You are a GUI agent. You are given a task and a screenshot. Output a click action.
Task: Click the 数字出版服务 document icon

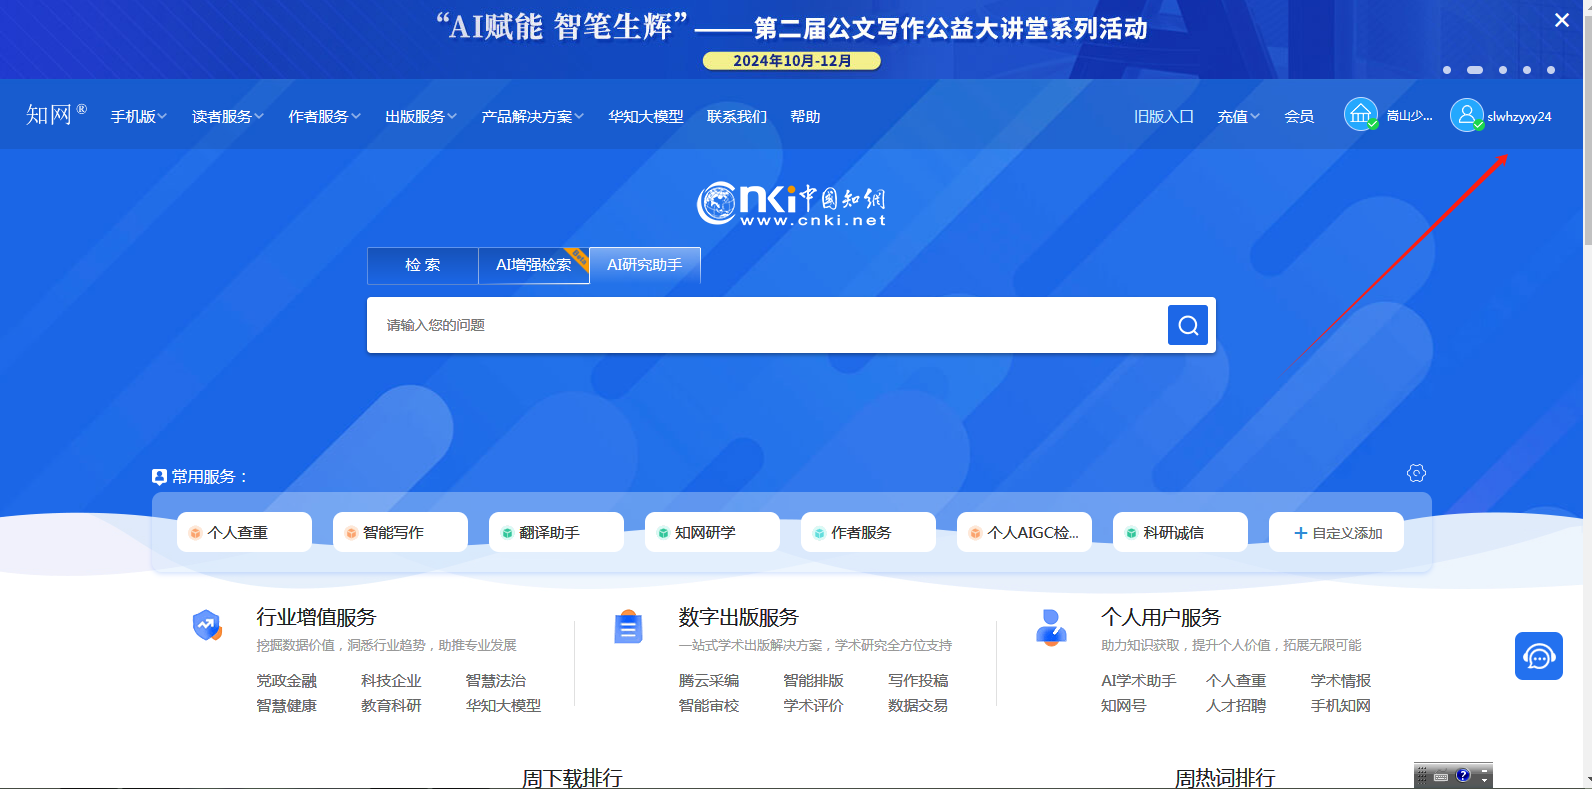click(628, 627)
